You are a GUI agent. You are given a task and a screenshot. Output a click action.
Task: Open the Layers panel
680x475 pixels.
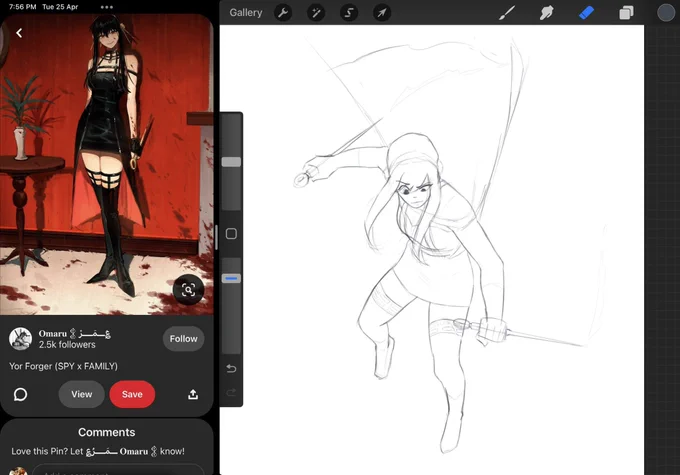pyautogui.click(x=626, y=13)
